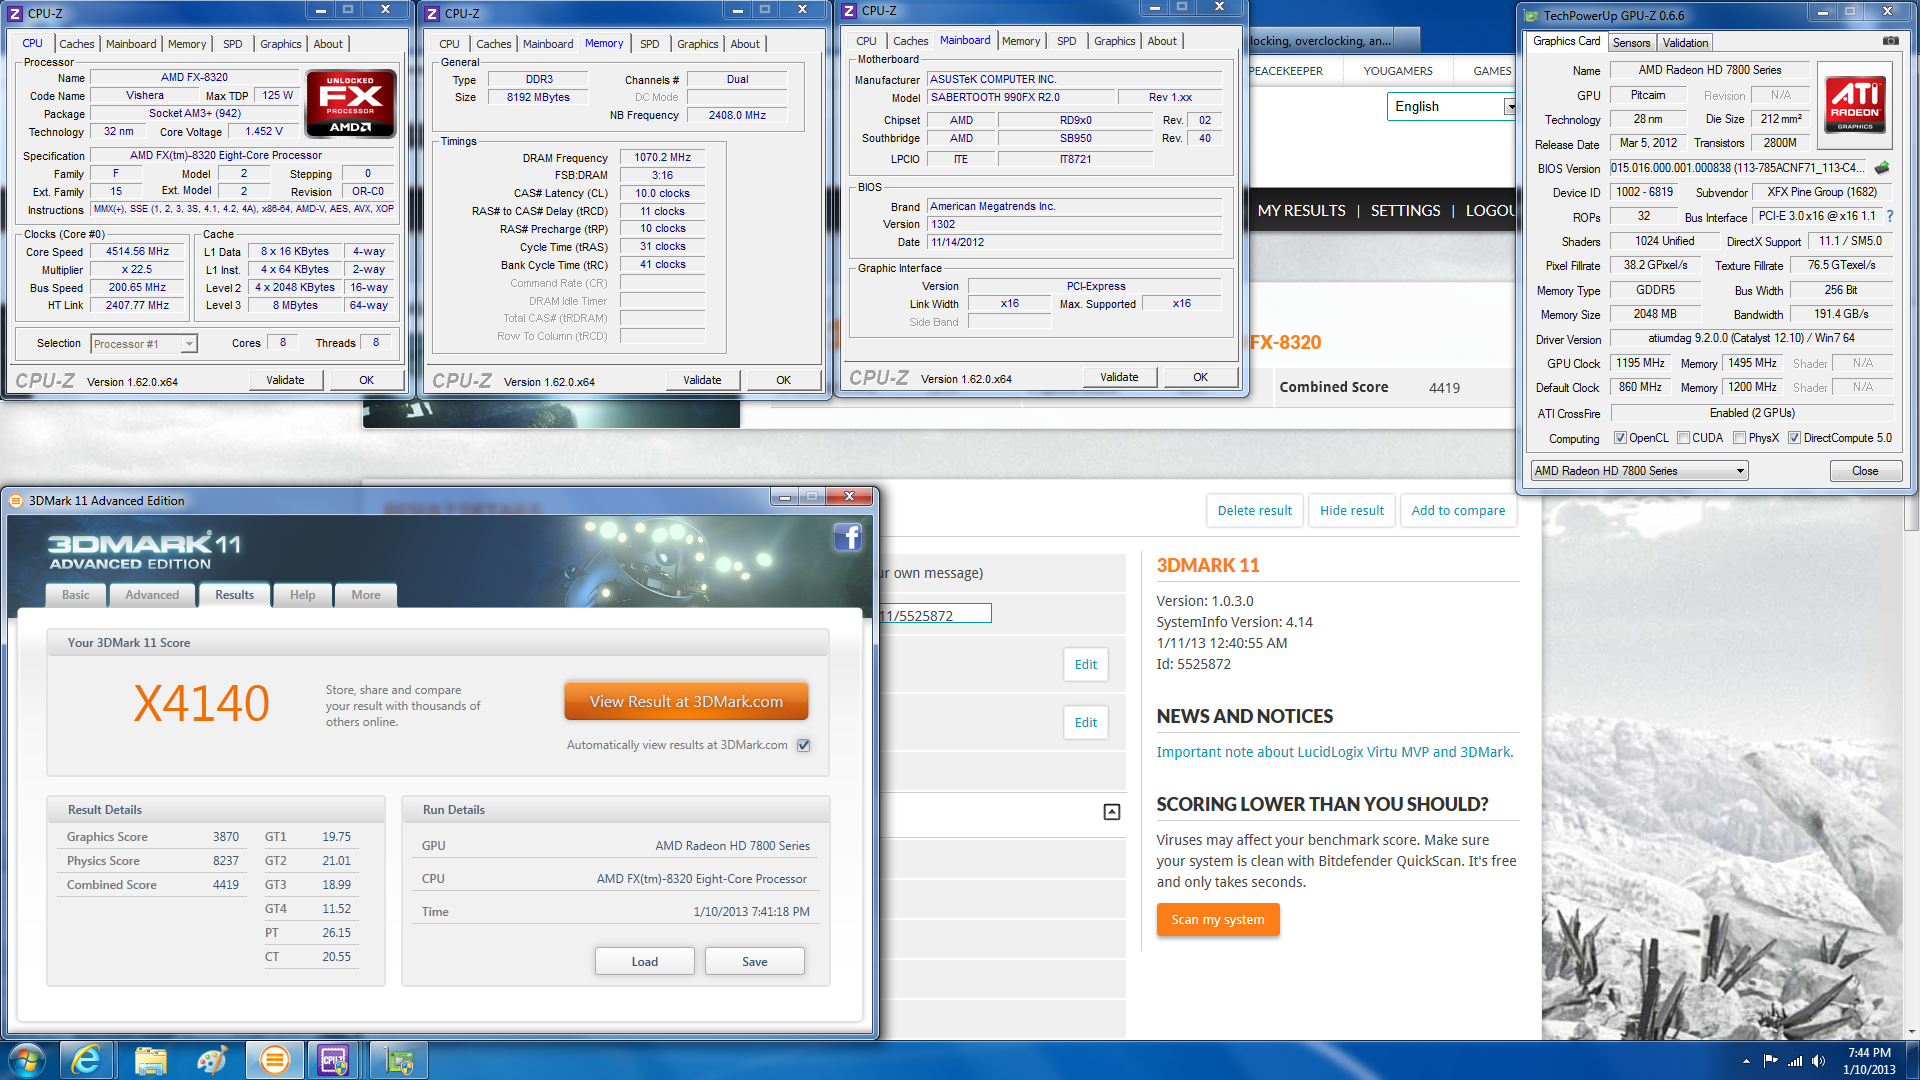Open SETTINGS in the site navigation

tap(1405, 211)
